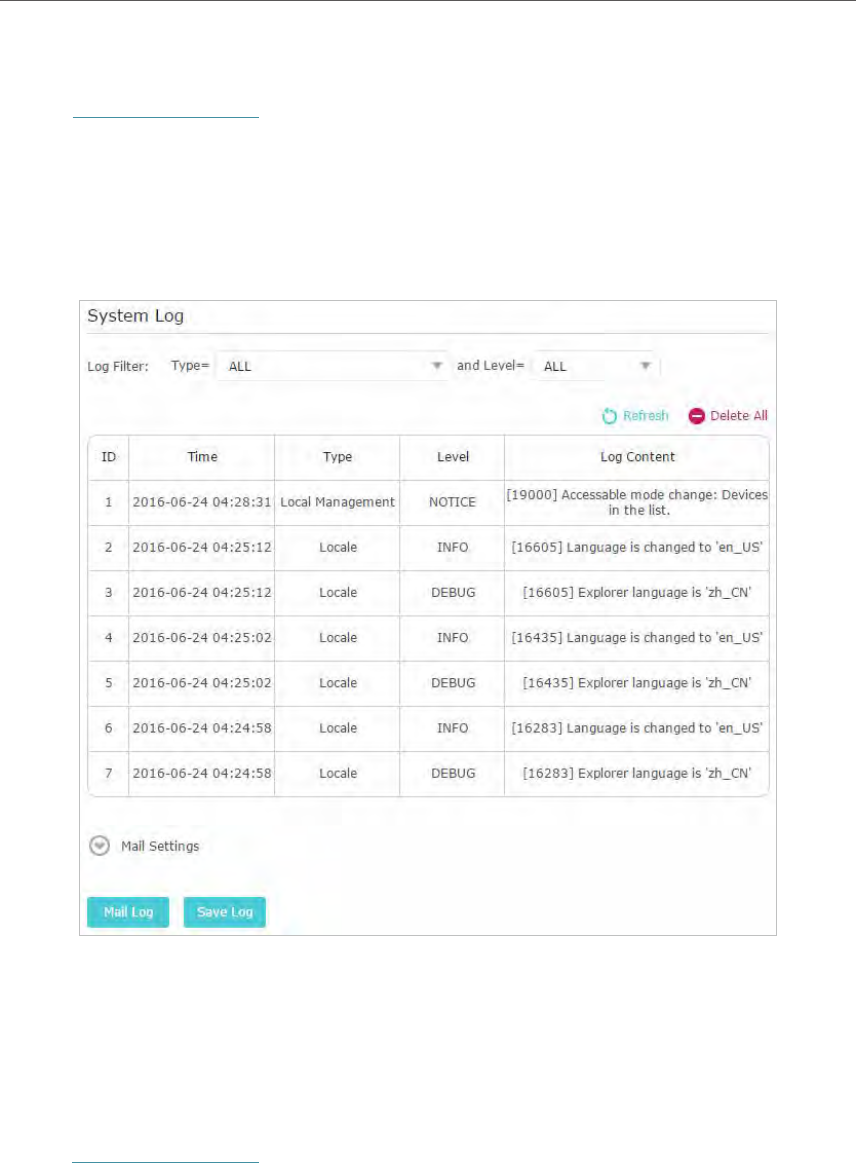Image resolution: width=856 pixels, height=1163 pixels.
Task: Click log entry [16435] Explorer language
Action: [x=637, y=683]
